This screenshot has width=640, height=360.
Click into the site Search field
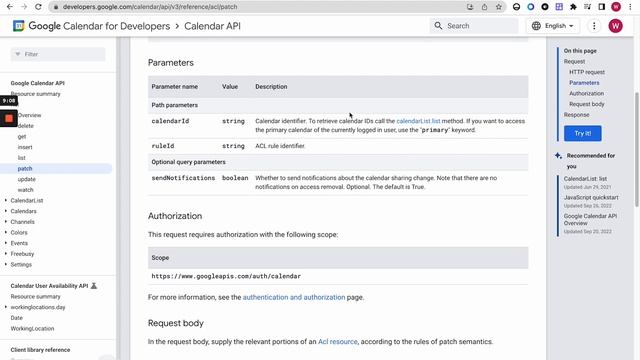pos(474,26)
